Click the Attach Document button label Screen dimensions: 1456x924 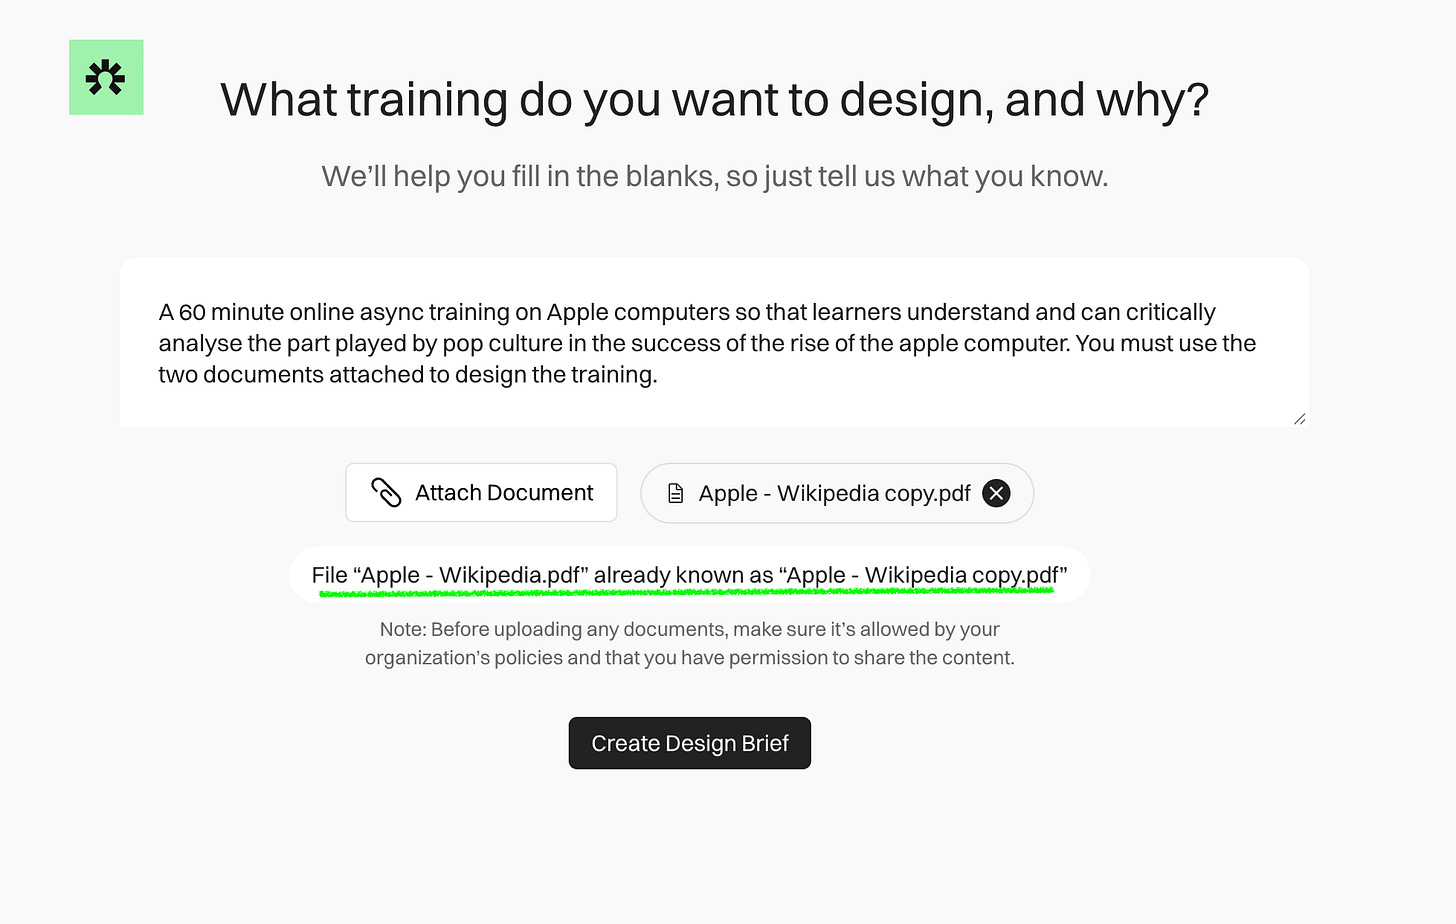tap(504, 492)
